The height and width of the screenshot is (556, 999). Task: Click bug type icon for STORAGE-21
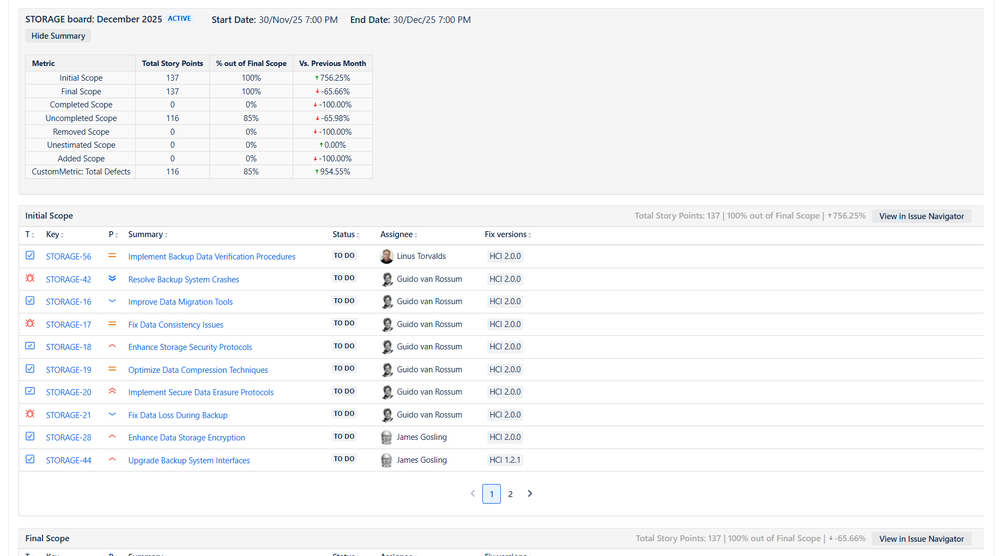coord(30,414)
